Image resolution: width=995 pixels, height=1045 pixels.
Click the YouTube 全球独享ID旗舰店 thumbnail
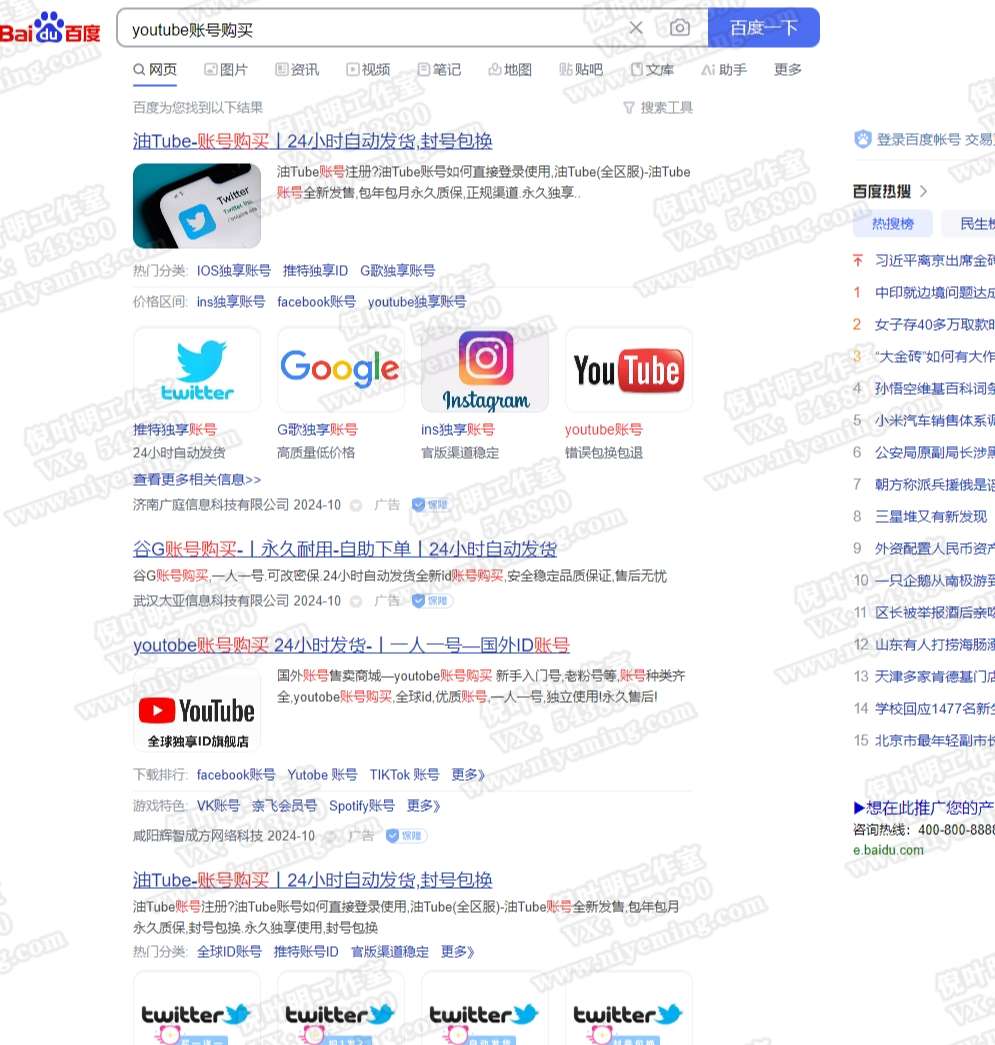coord(197,710)
